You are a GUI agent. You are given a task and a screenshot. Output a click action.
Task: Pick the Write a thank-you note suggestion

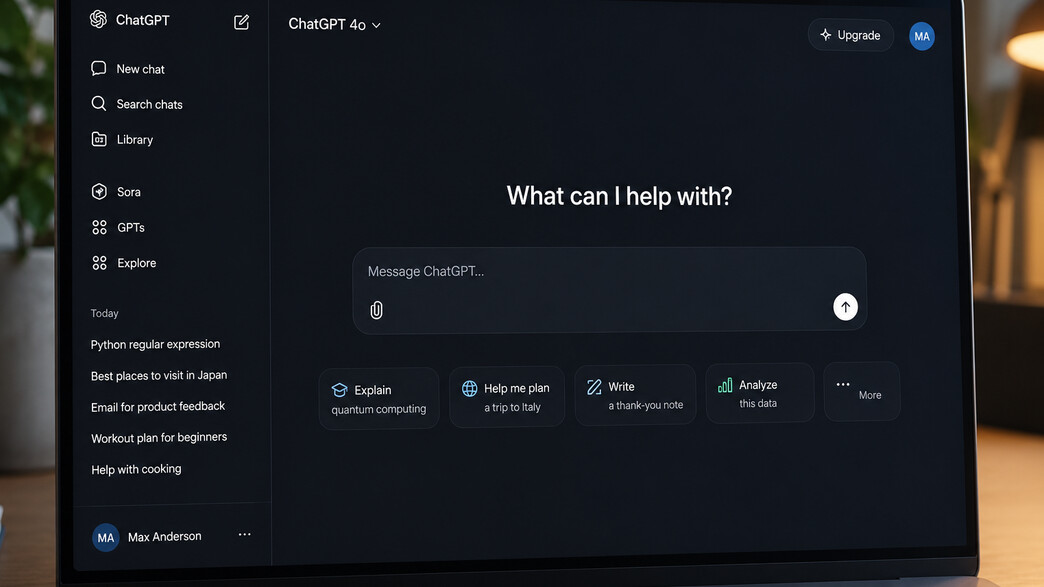635,395
